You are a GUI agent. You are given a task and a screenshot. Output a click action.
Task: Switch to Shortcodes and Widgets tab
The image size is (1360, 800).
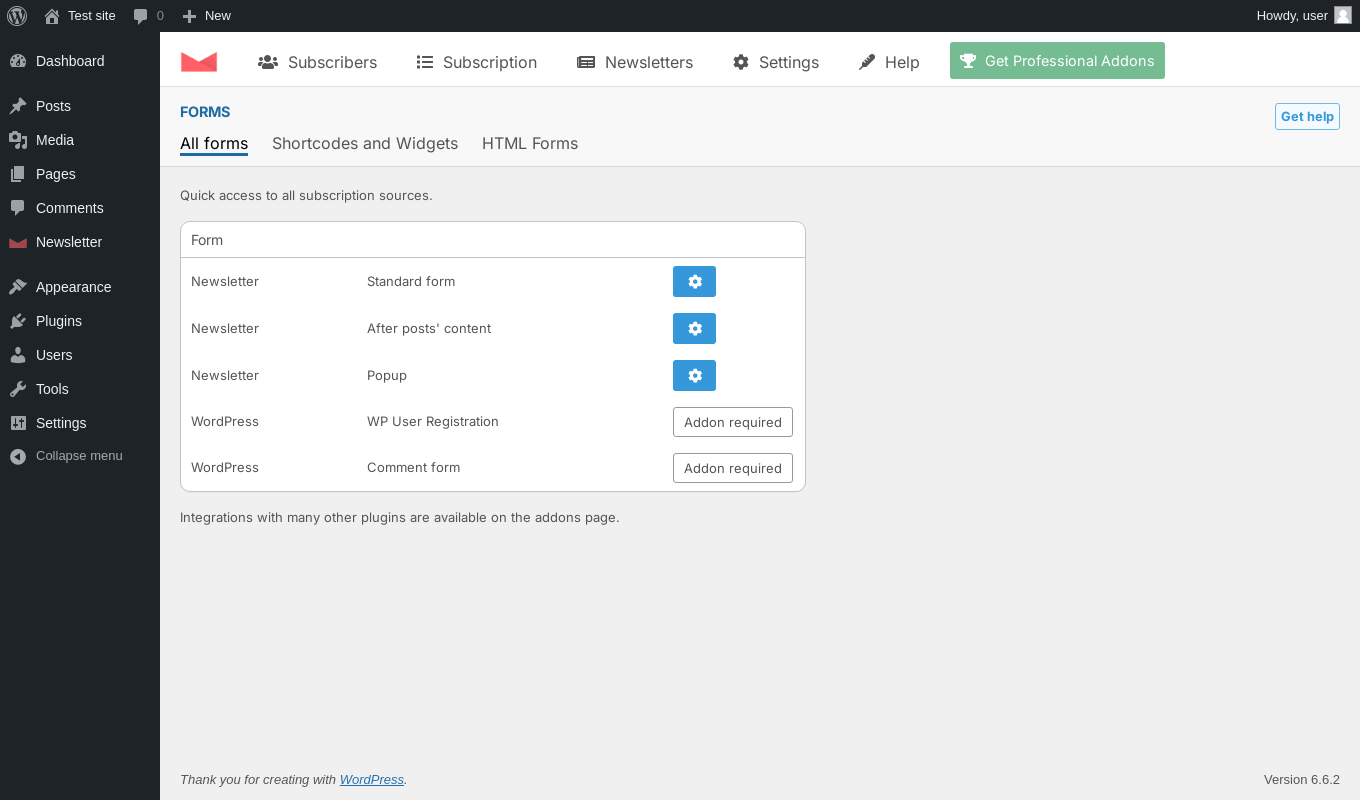pos(365,144)
